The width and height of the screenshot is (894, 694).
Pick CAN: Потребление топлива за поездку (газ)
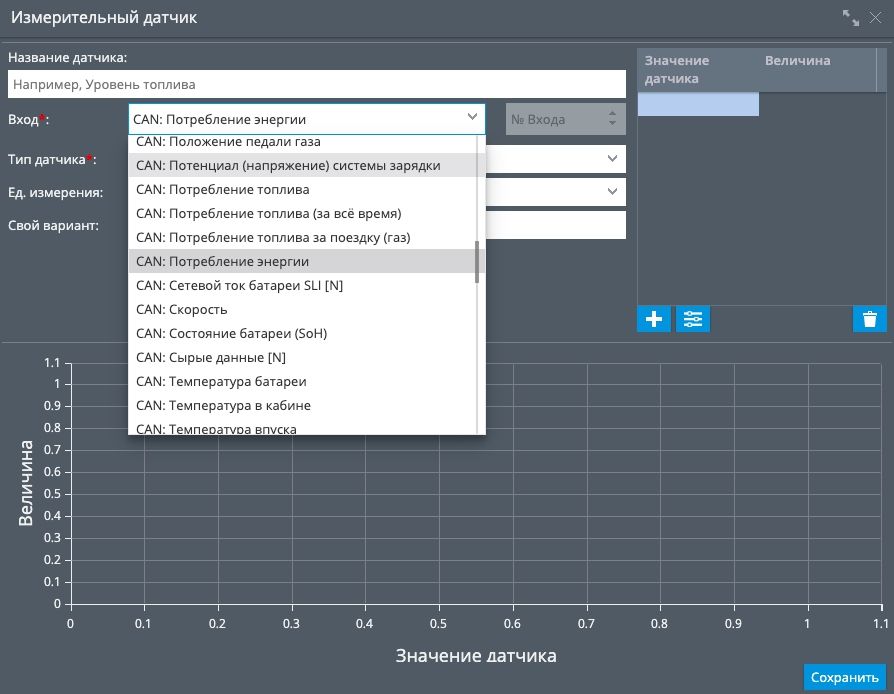pos(307,237)
